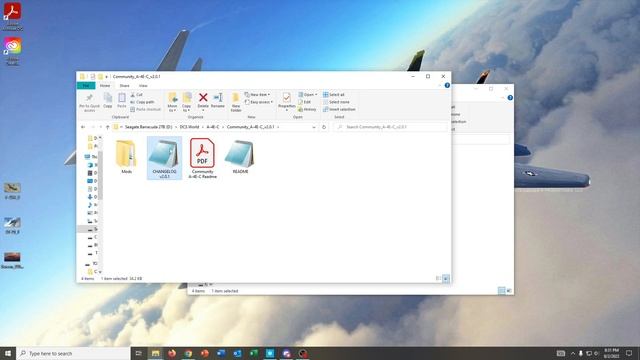Viewport: 640px width, 360px height.
Task: Open the Easy access dropdown
Action: coord(259,102)
